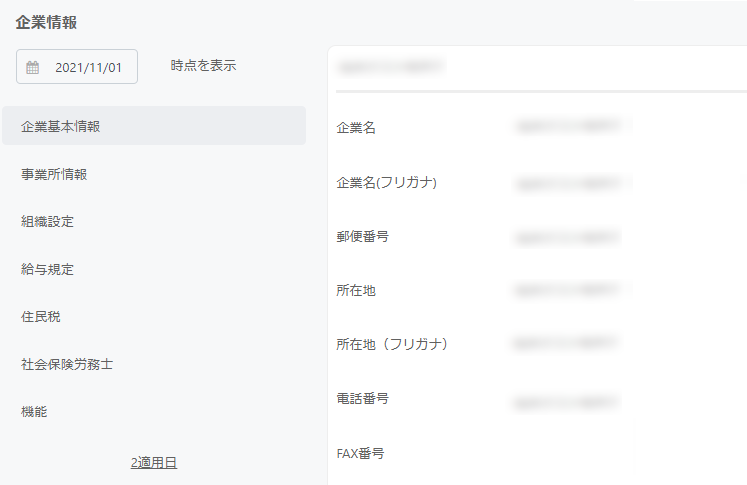Open 社会保険労務士 settings

(x=67, y=364)
